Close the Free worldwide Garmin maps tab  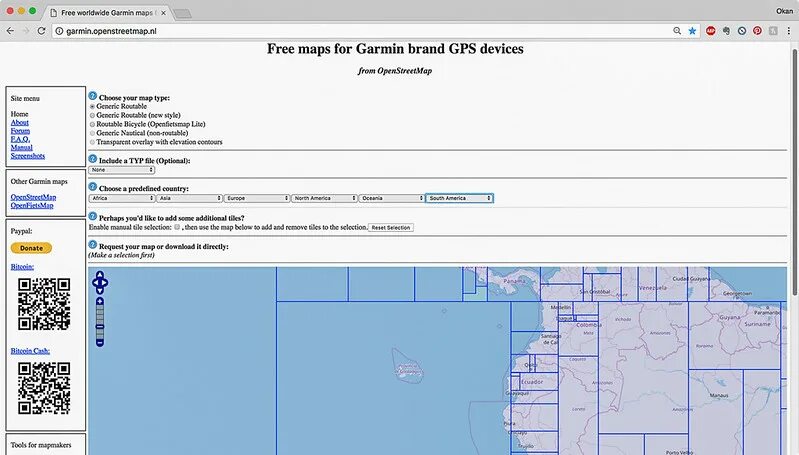(164, 13)
